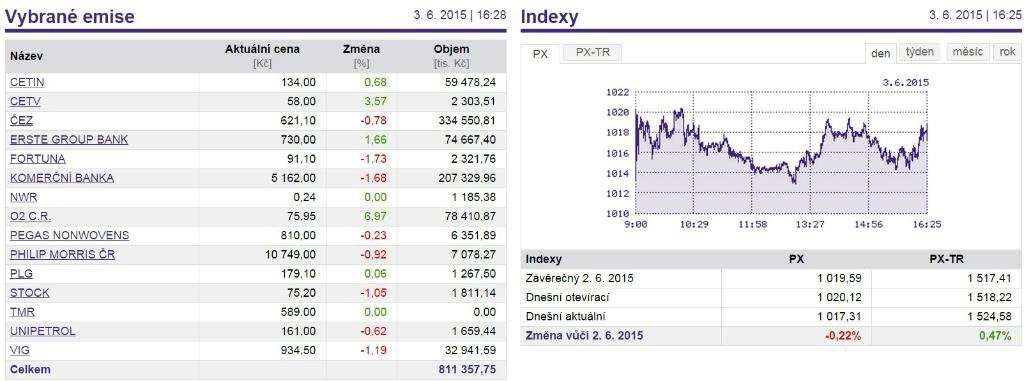Open the VIG stock link

(x=20, y=350)
